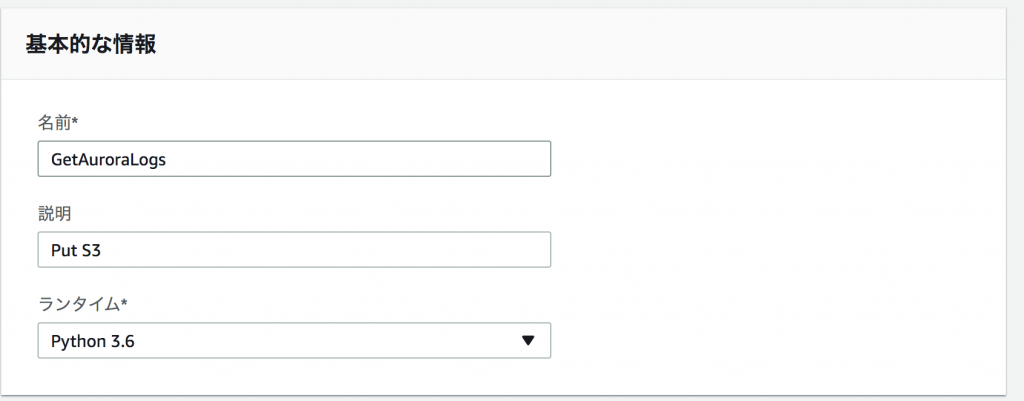Viewport: 1024px width, 401px height.
Task: Focus the 説明 description input field
Action: pos(294,249)
